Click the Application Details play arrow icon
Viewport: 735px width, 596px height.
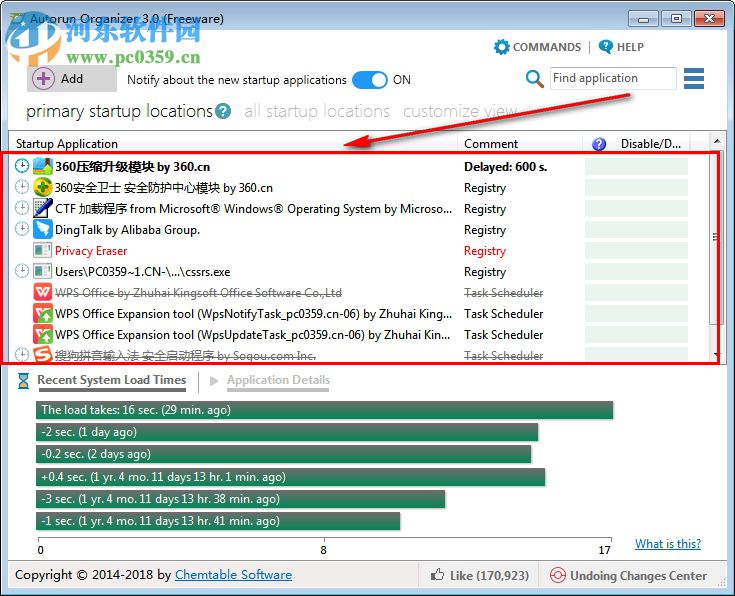(214, 380)
